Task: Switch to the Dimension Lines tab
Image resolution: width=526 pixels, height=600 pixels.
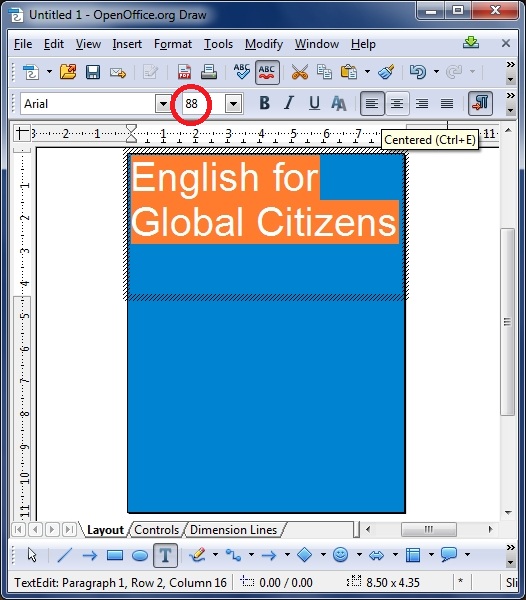Action: 233,530
